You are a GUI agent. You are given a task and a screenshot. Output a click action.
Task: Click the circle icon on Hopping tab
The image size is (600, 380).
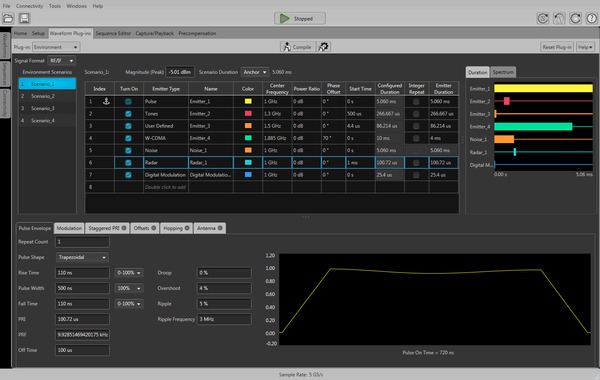tap(187, 228)
